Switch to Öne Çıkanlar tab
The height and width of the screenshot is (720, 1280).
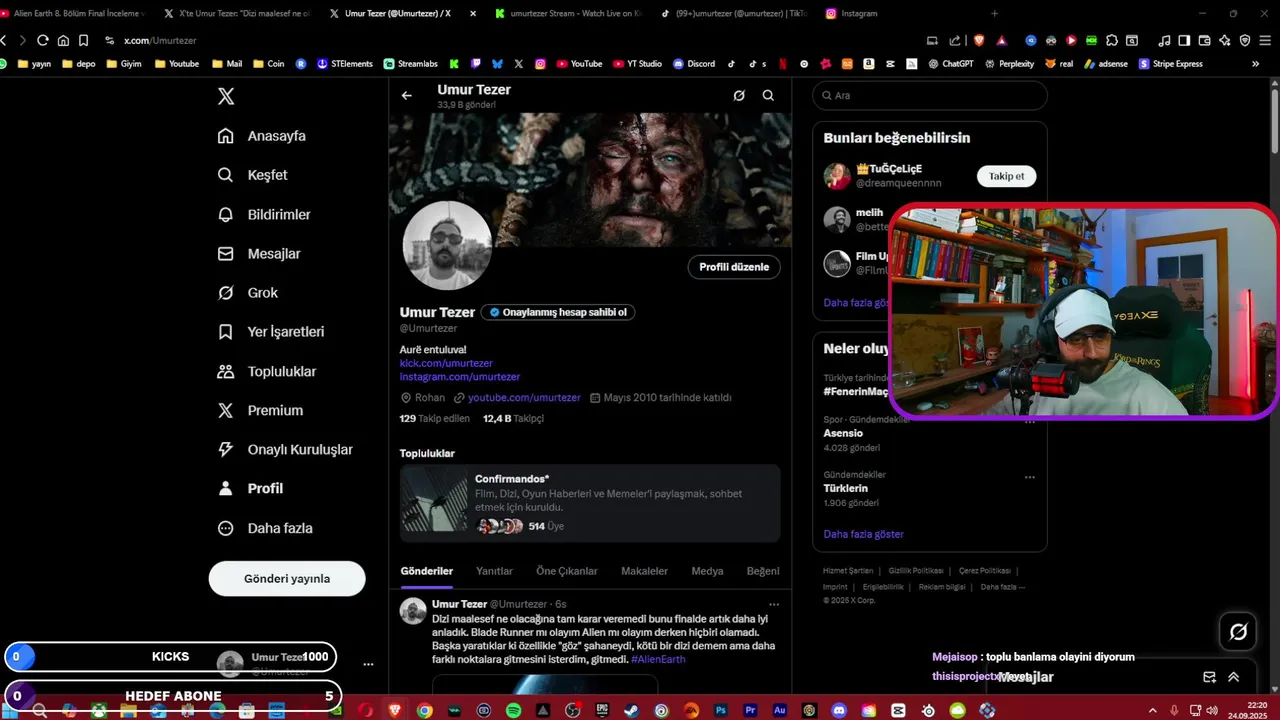(567, 571)
